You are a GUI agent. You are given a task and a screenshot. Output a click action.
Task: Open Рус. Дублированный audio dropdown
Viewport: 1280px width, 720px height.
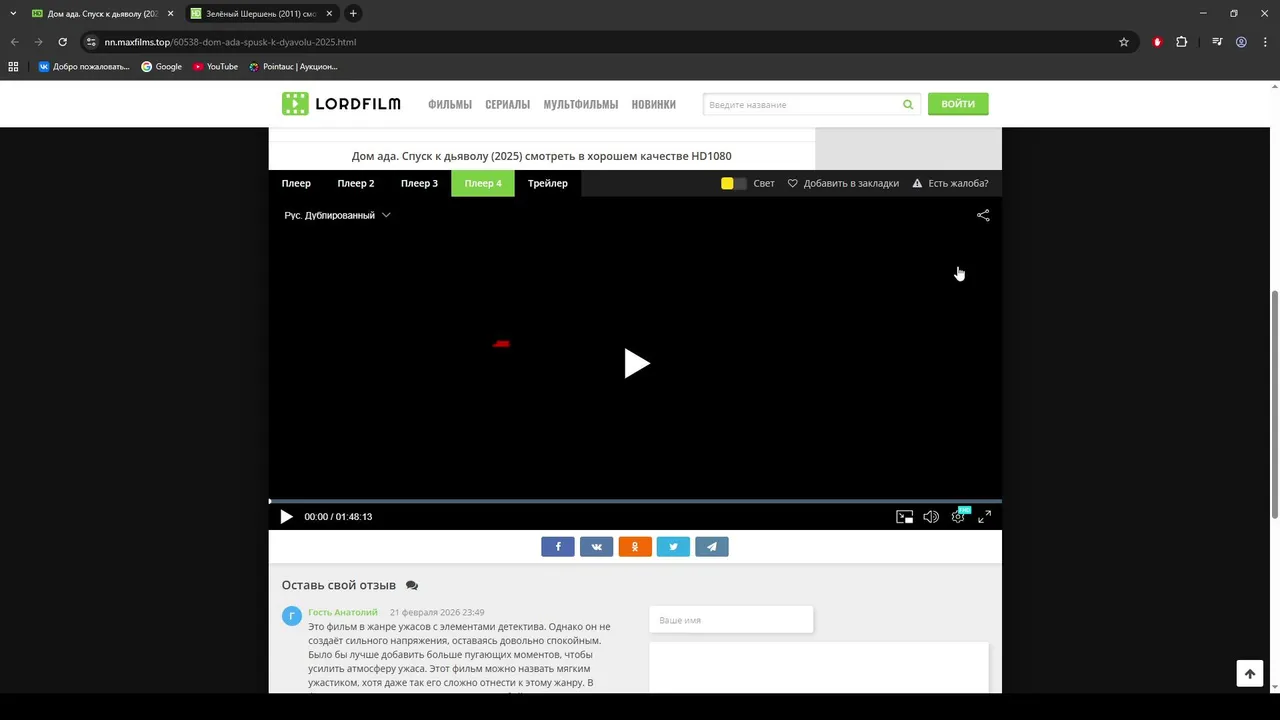click(337, 215)
